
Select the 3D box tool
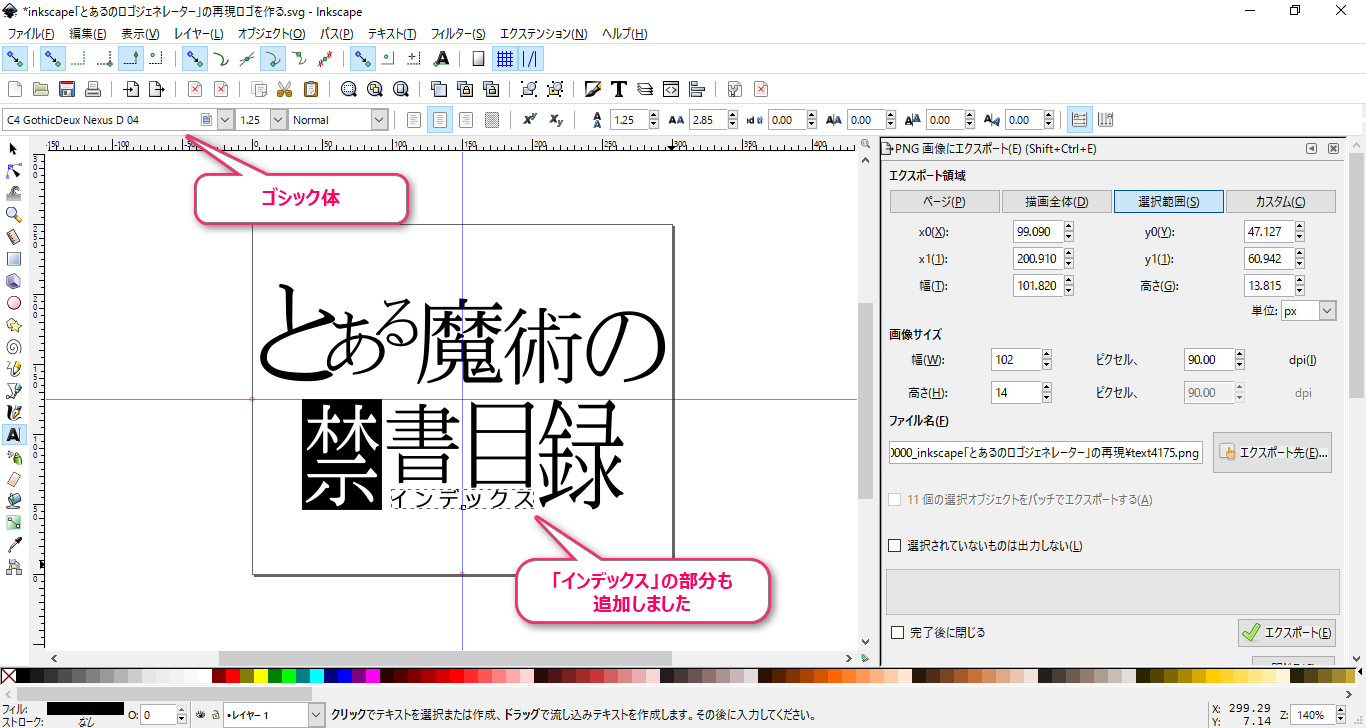[x=13, y=281]
